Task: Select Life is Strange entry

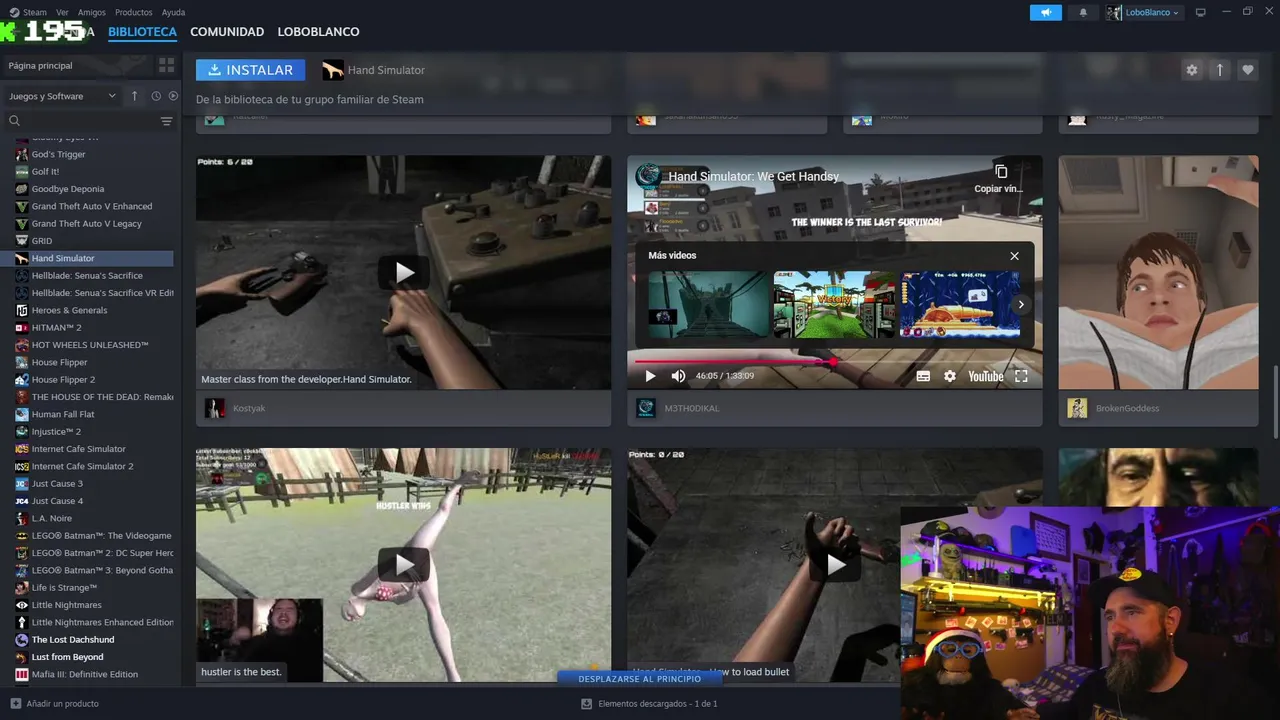Action: pyautogui.click(x=94, y=587)
